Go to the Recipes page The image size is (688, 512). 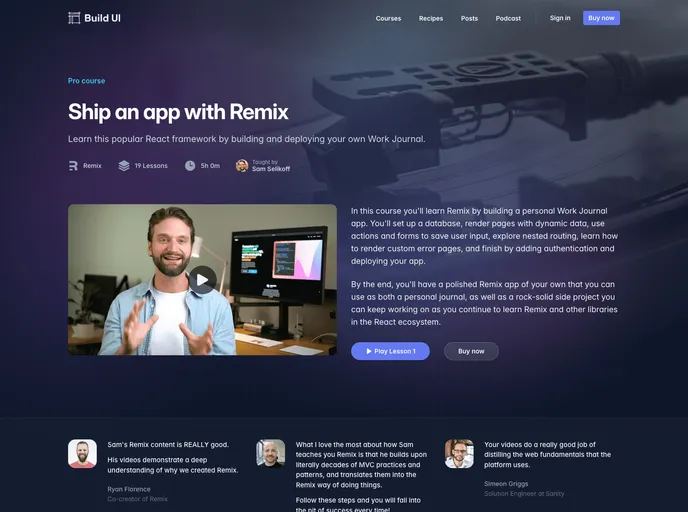coord(431,18)
